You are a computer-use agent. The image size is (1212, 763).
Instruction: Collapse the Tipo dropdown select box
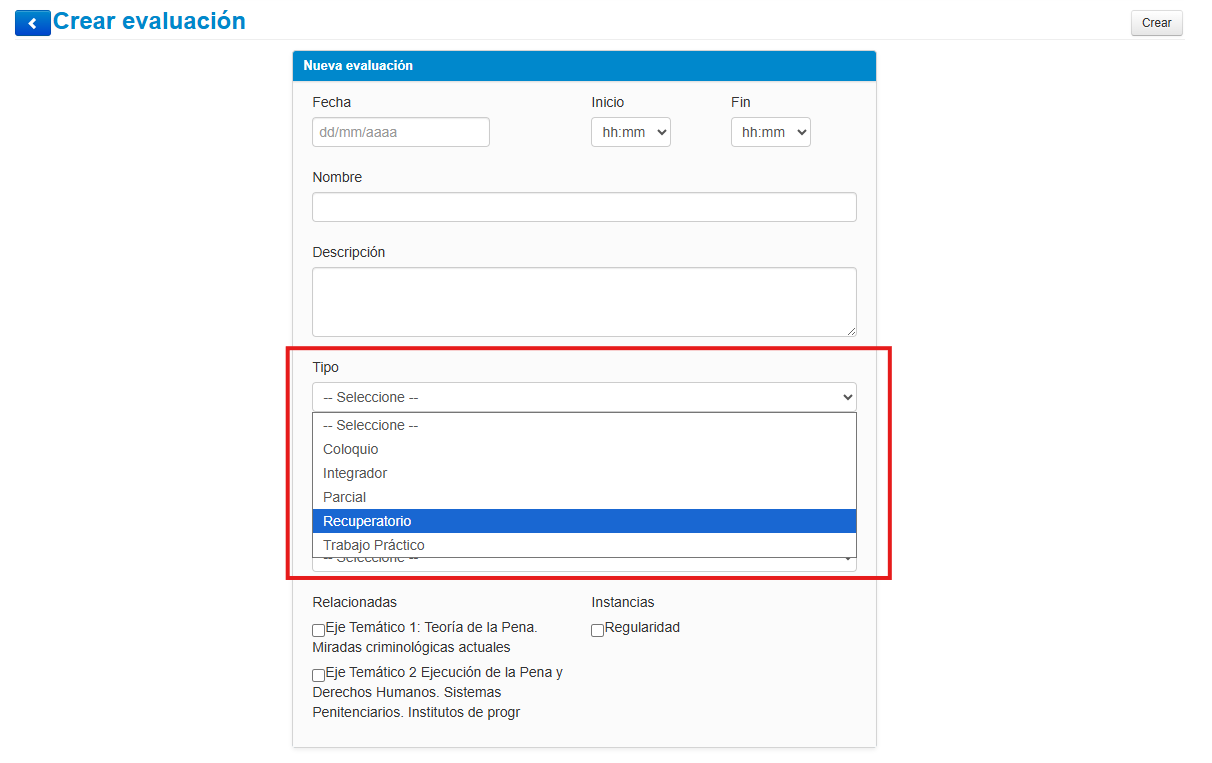coord(584,397)
